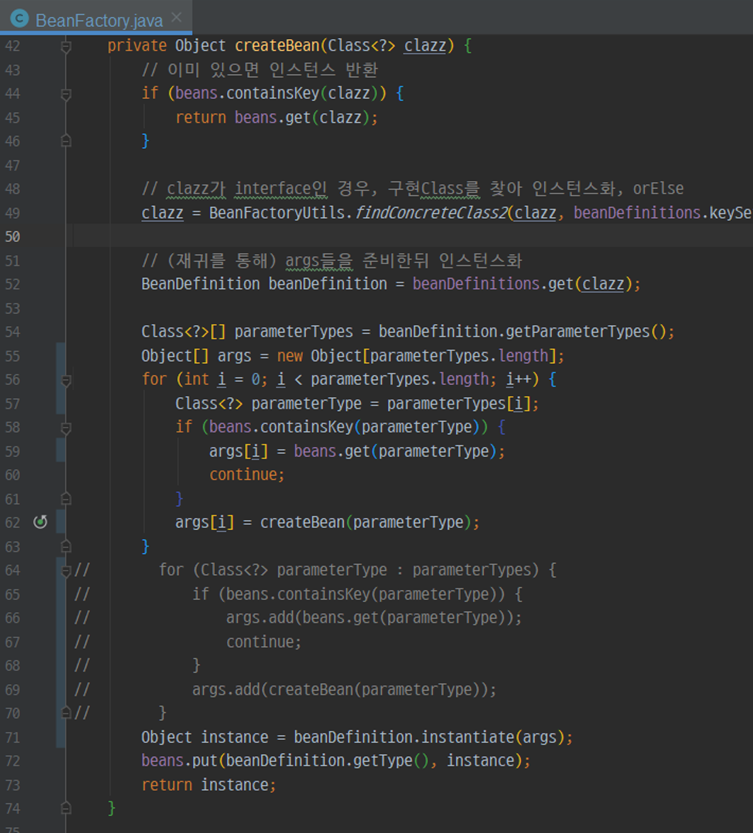Image resolution: width=753 pixels, height=833 pixels.
Task: Click the recursive createBean call on line 62
Action: tap(302, 523)
